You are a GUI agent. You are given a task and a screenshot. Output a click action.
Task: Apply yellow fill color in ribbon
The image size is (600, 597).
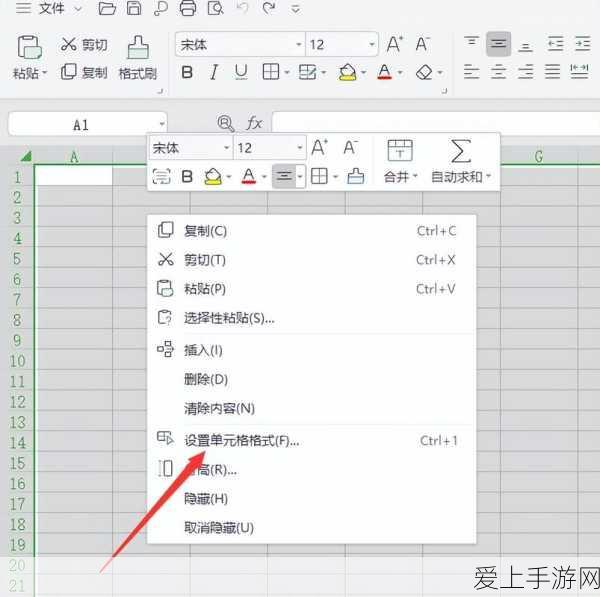pyautogui.click(x=347, y=72)
